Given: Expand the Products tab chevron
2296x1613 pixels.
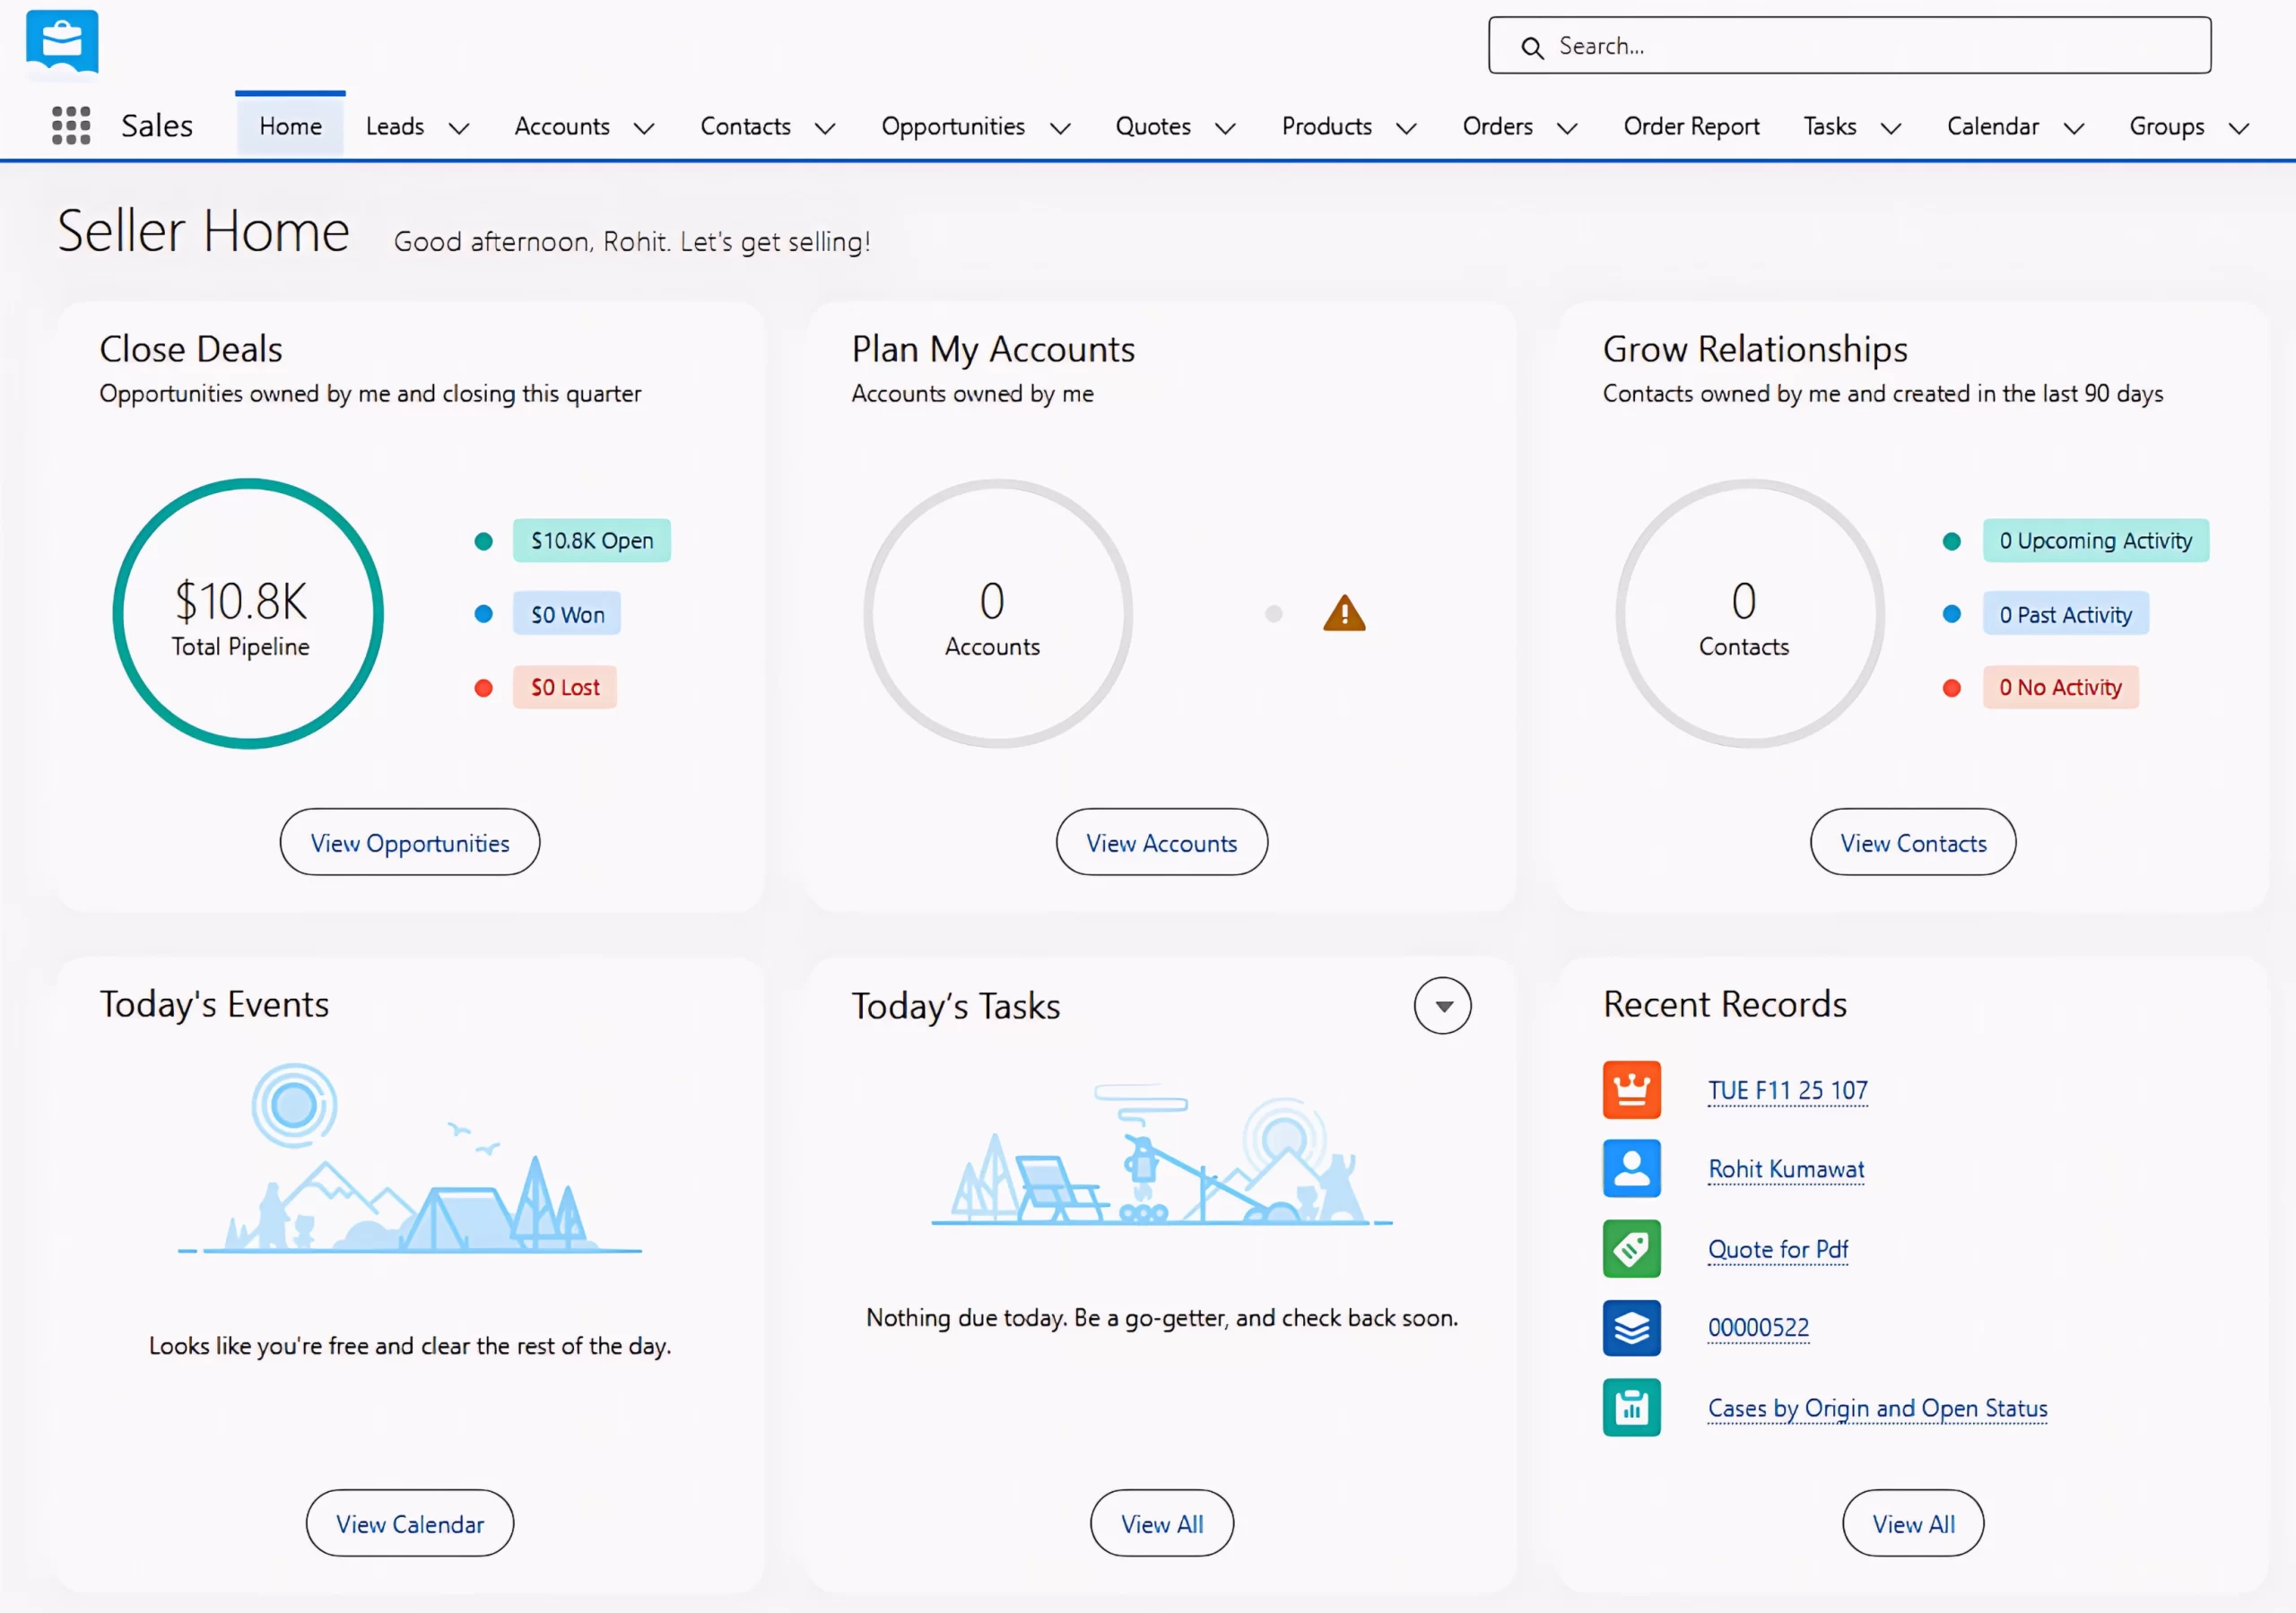Looking at the screenshot, I should 1406,128.
